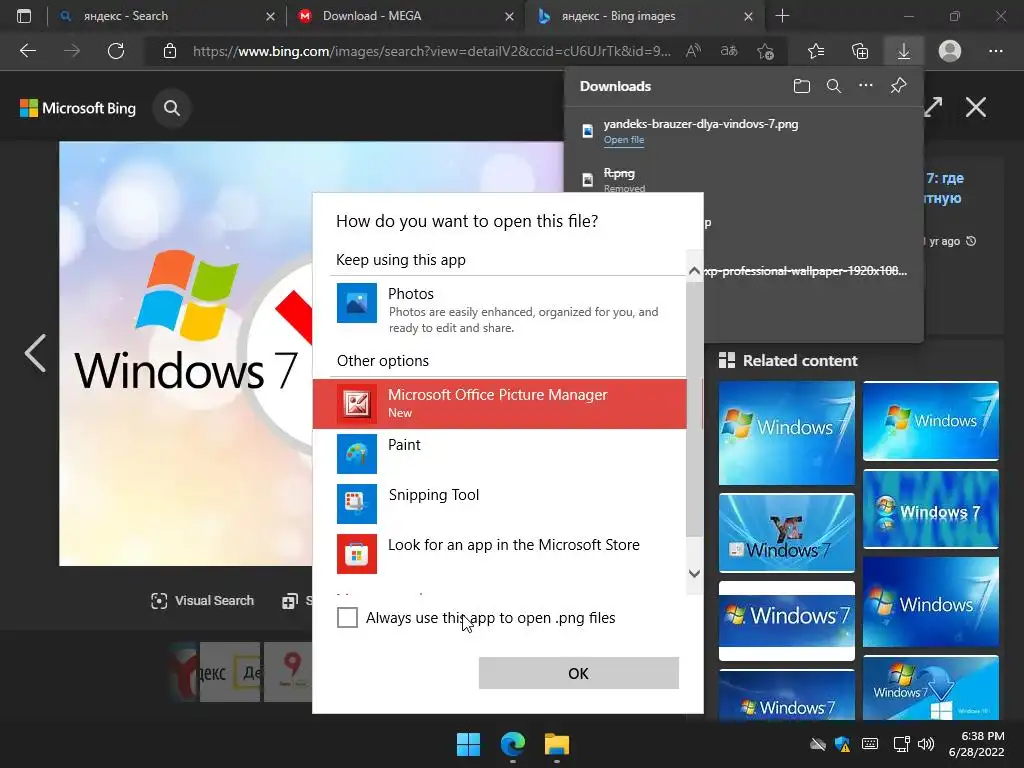The height and width of the screenshot is (768, 1024).
Task: Open downloads folder icon in Downloads panel
Action: (x=802, y=86)
